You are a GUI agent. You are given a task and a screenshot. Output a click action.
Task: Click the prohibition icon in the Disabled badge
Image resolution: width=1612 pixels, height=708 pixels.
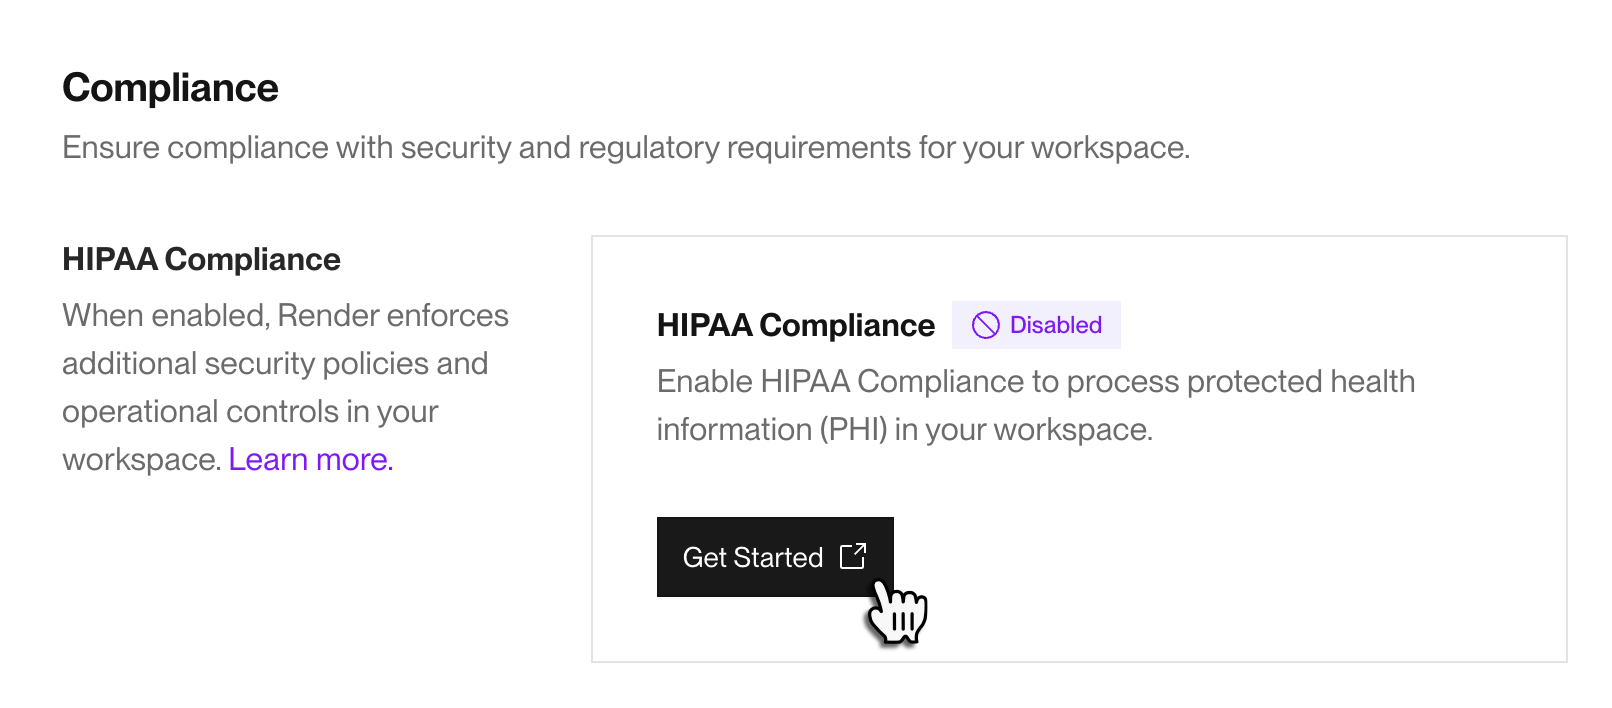pyautogui.click(x=986, y=324)
